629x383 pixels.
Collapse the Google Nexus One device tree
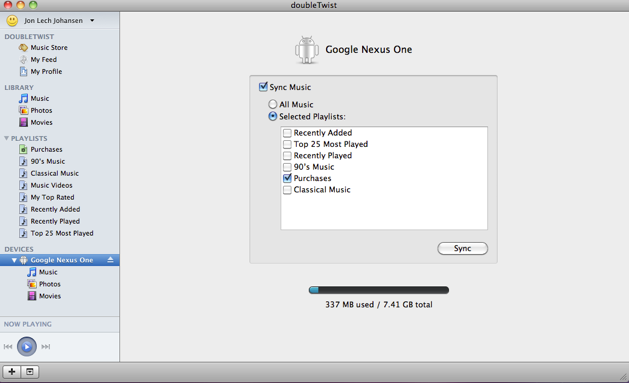click(x=14, y=260)
